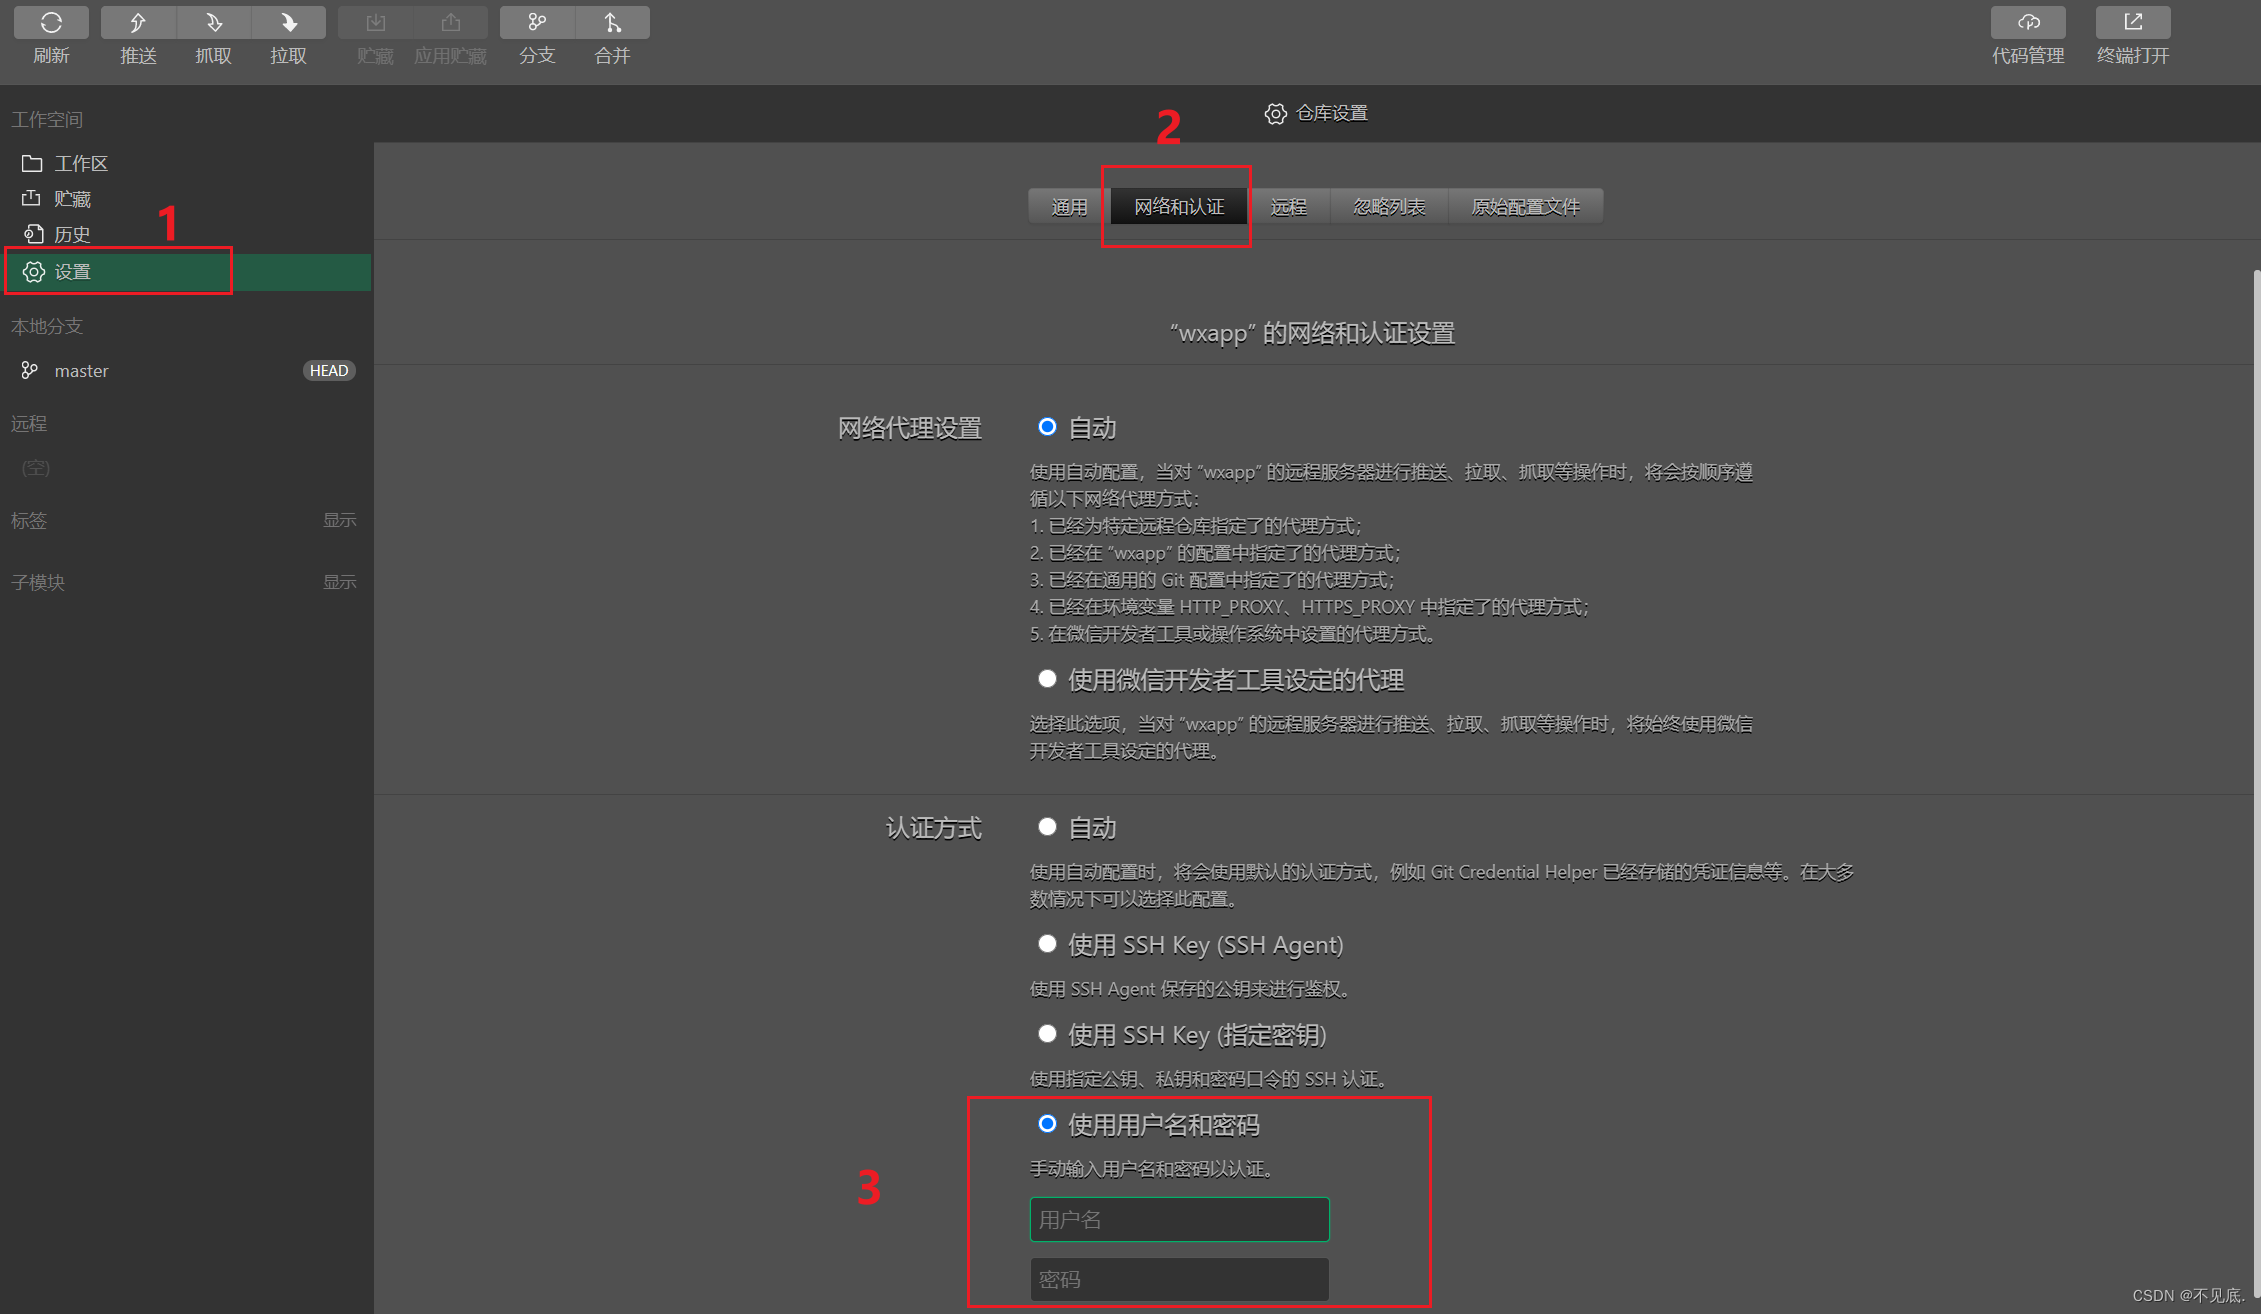Show the 子模块 submodules section
Viewport: 2261px width, 1314px height.
tap(339, 582)
